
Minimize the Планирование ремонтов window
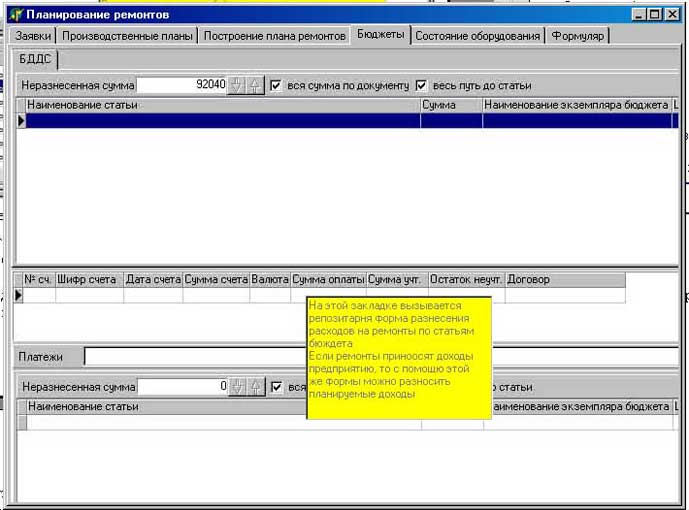[x=639, y=14]
